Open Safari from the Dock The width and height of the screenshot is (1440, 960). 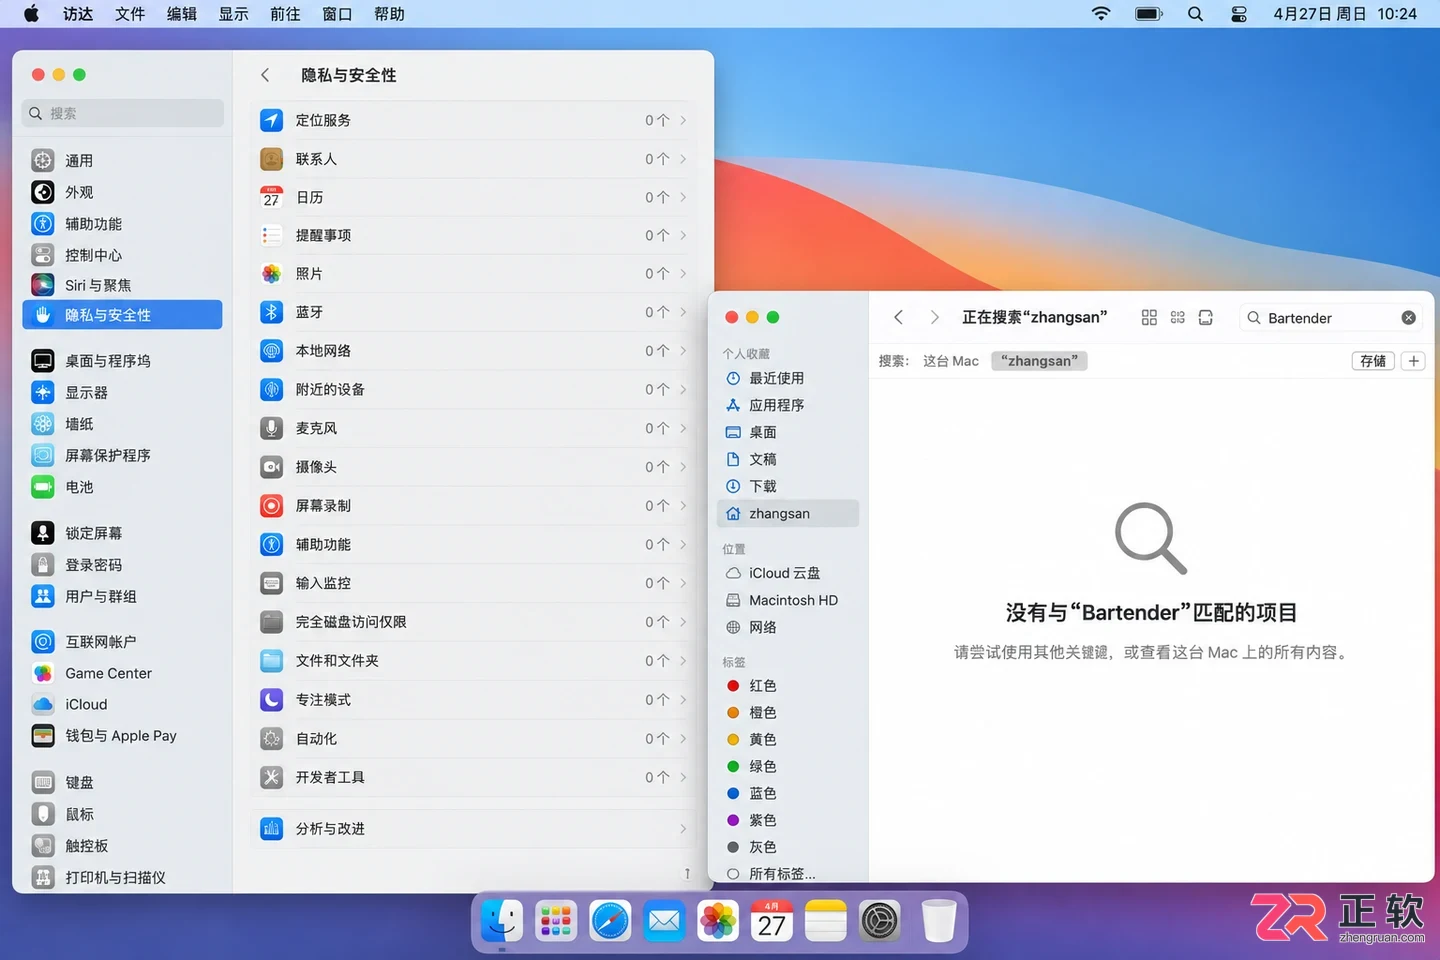click(x=610, y=921)
